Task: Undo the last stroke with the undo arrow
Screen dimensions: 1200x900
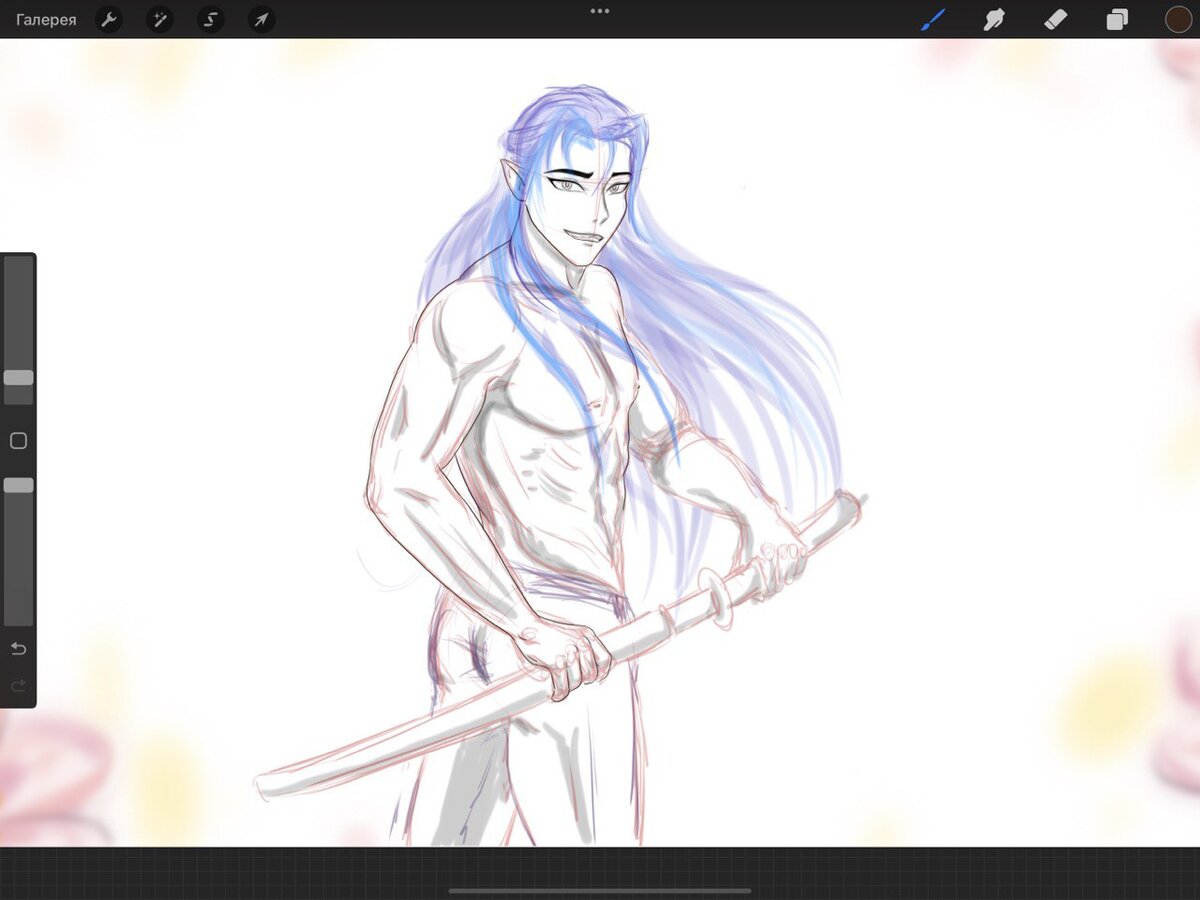Action: [x=18, y=649]
